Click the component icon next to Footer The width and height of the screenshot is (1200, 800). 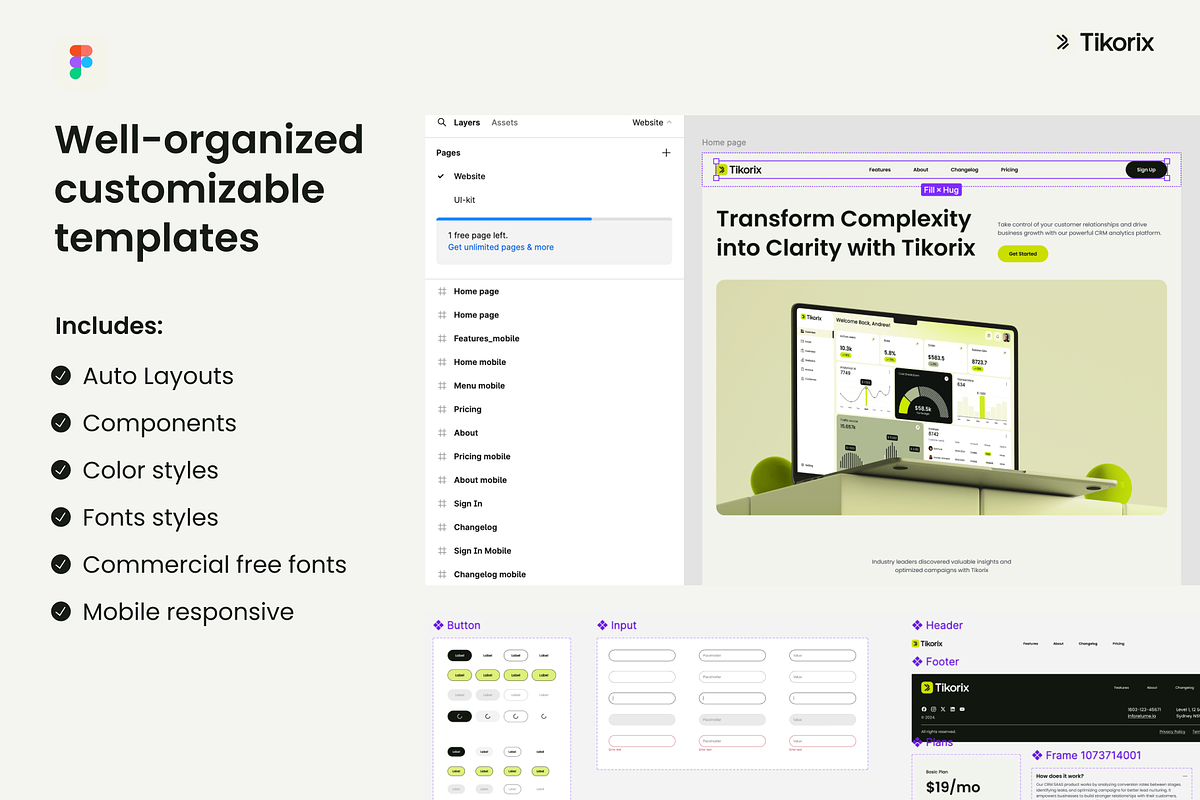click(x=917, y=661)
